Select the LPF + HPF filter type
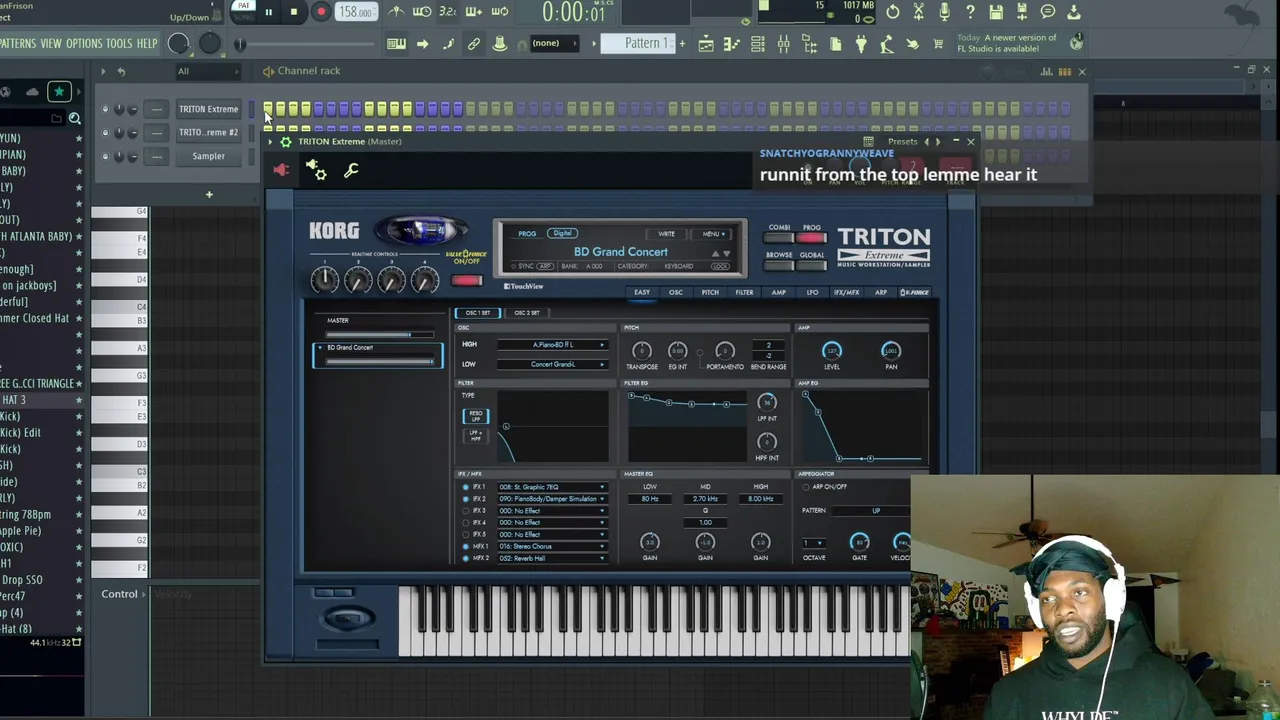The height and width of the screenshot is (720, 1280). coord(475,436)
